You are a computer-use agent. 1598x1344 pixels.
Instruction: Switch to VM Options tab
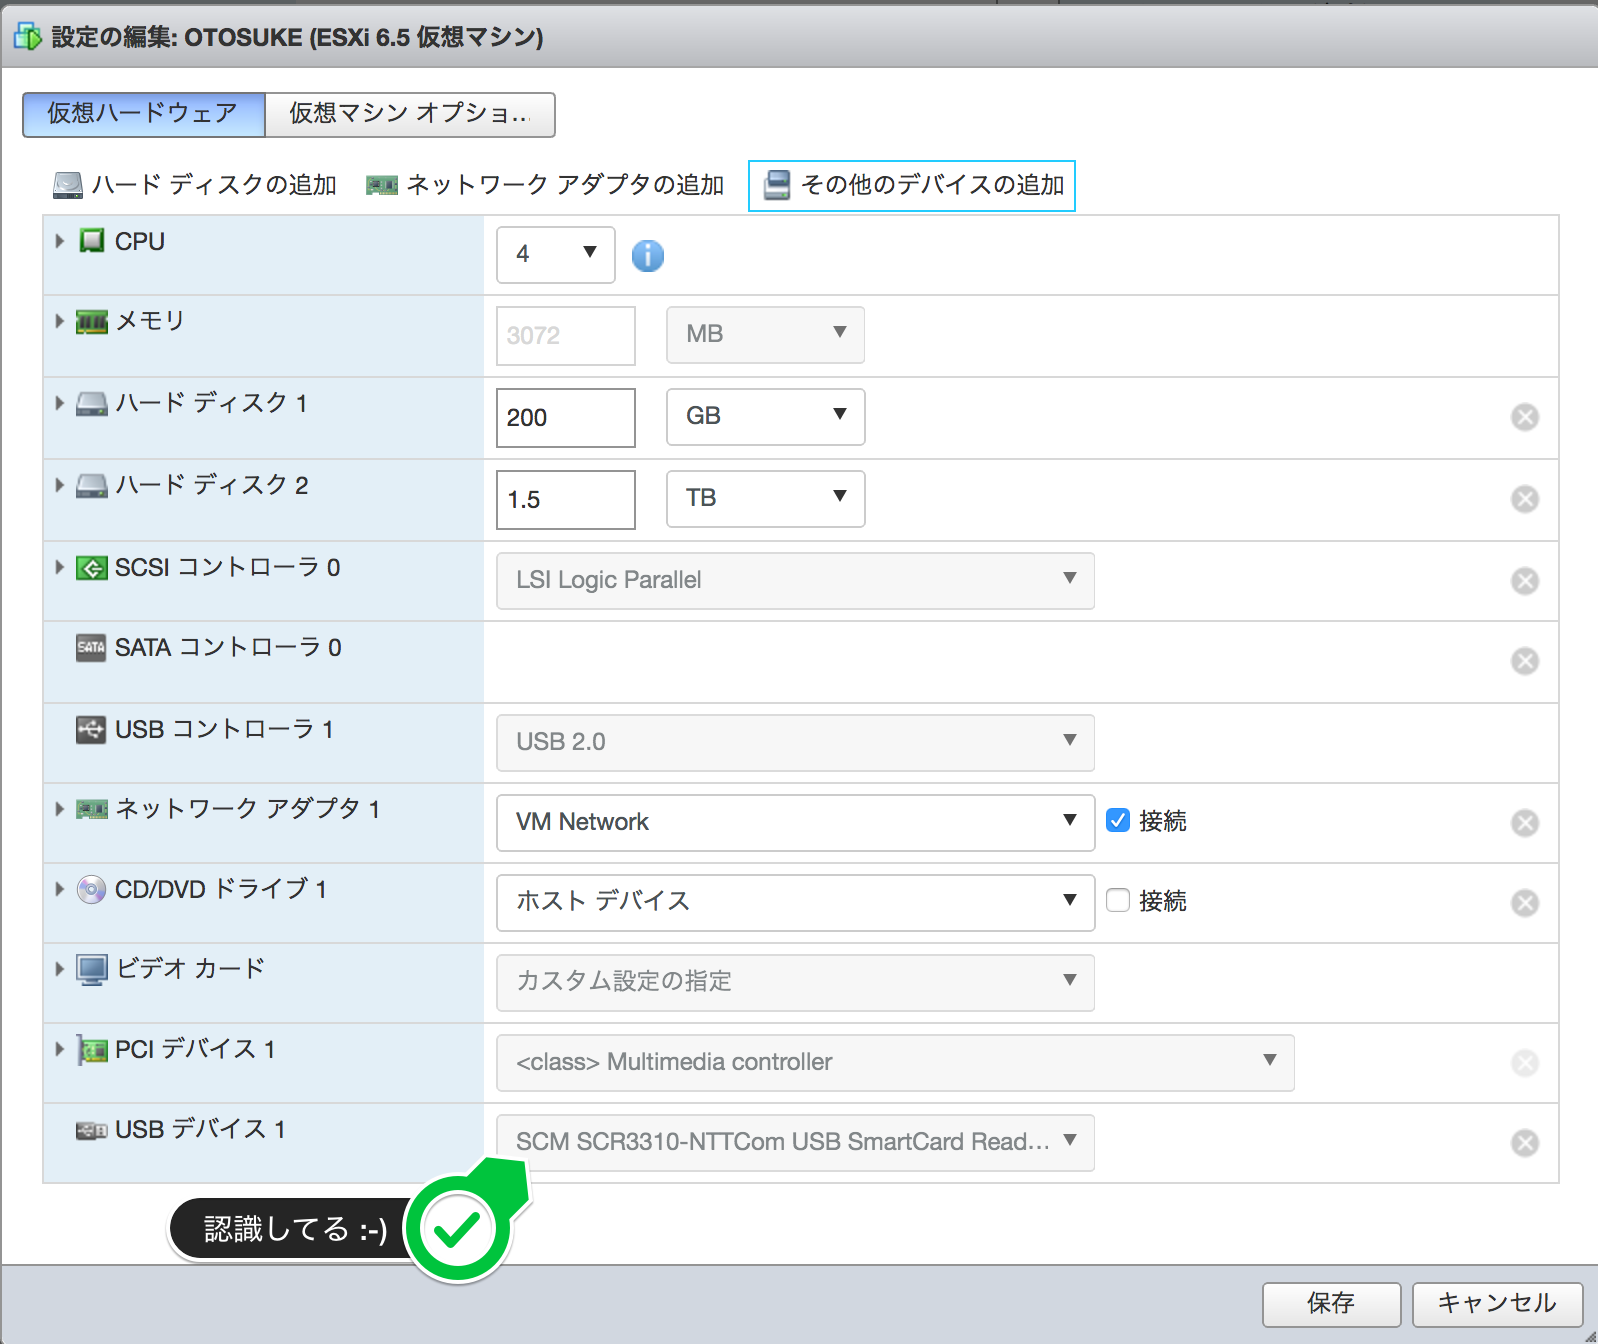(x=410, y=114)
